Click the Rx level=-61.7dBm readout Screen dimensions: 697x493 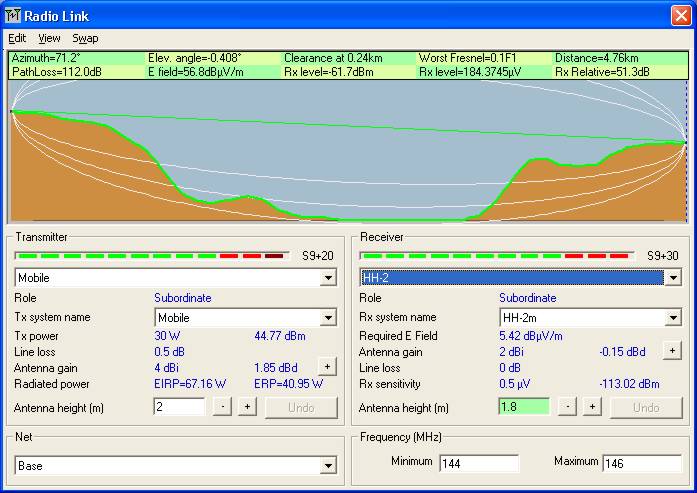[328, 72]
